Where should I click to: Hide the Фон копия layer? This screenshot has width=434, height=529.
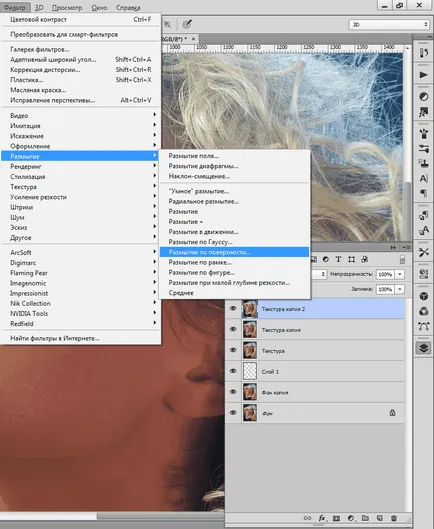233,392
